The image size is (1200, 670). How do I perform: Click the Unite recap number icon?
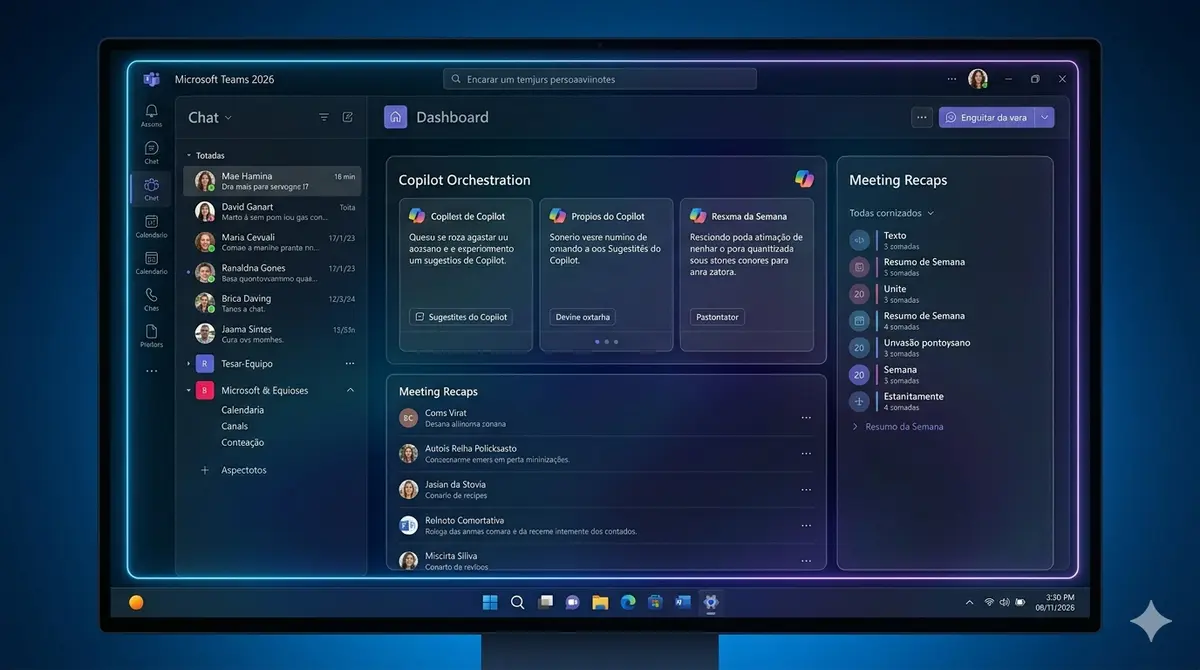[860, 294]
